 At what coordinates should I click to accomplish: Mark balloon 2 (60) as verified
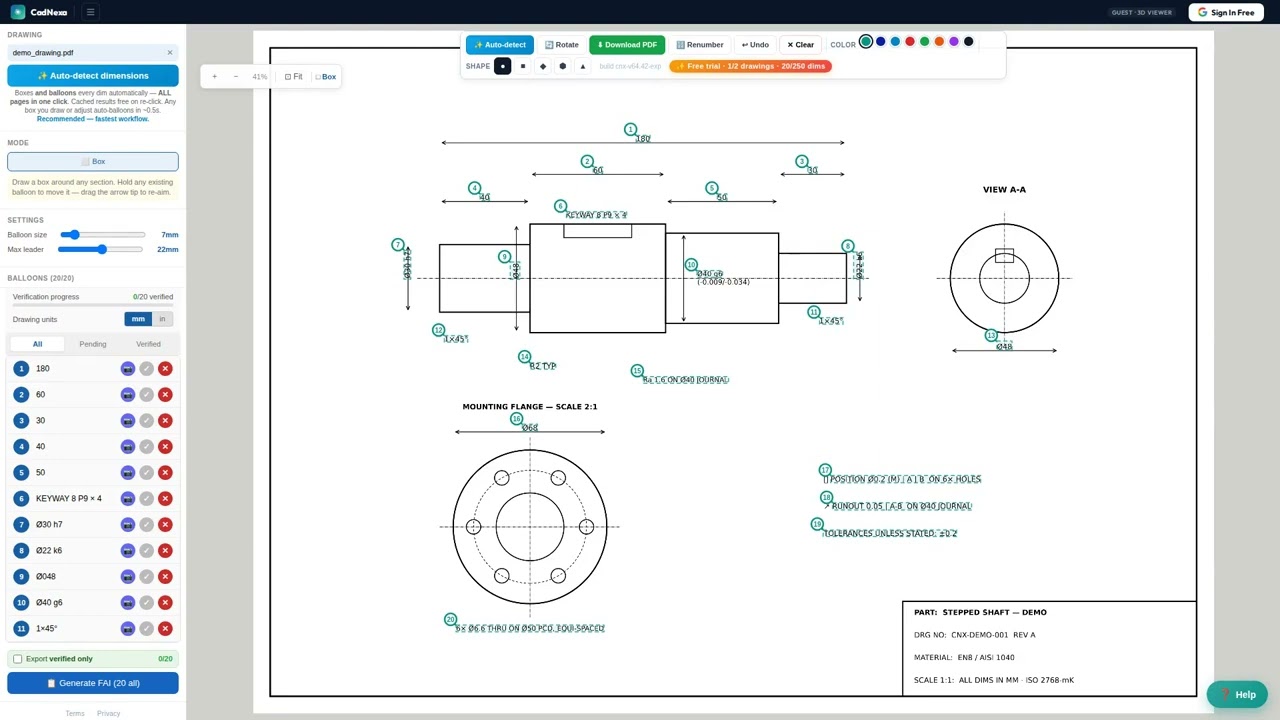[x=147, y=395]
